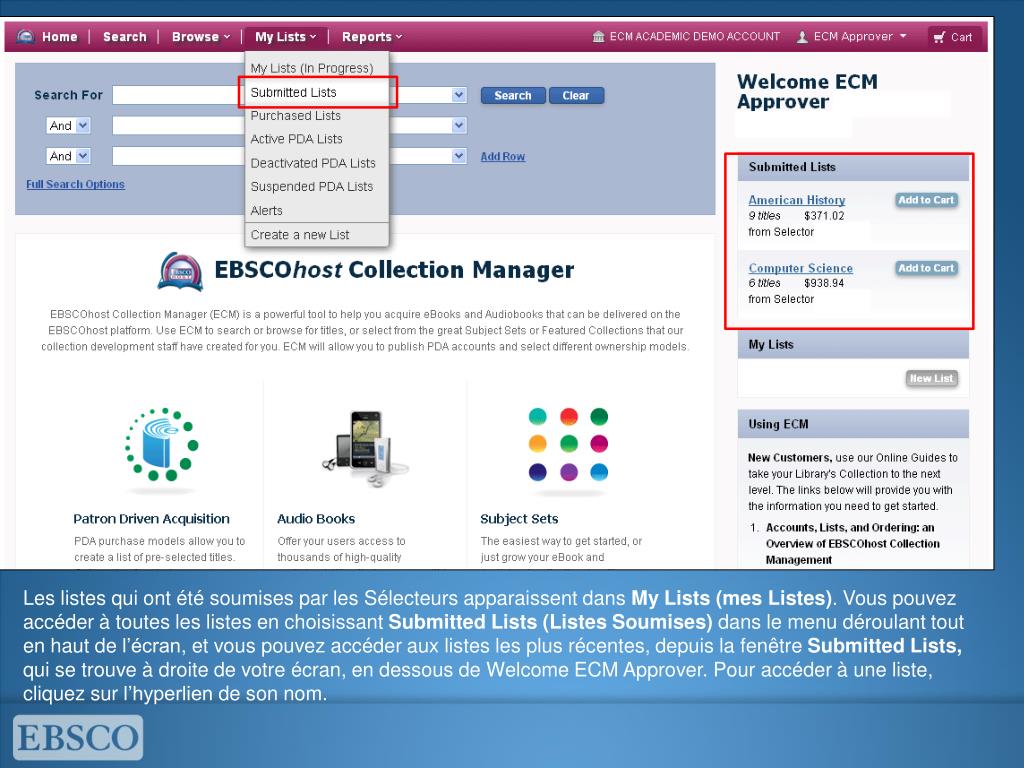Click the institution building icon
The width and height of the screenshot is (1024, 768).
598,36
